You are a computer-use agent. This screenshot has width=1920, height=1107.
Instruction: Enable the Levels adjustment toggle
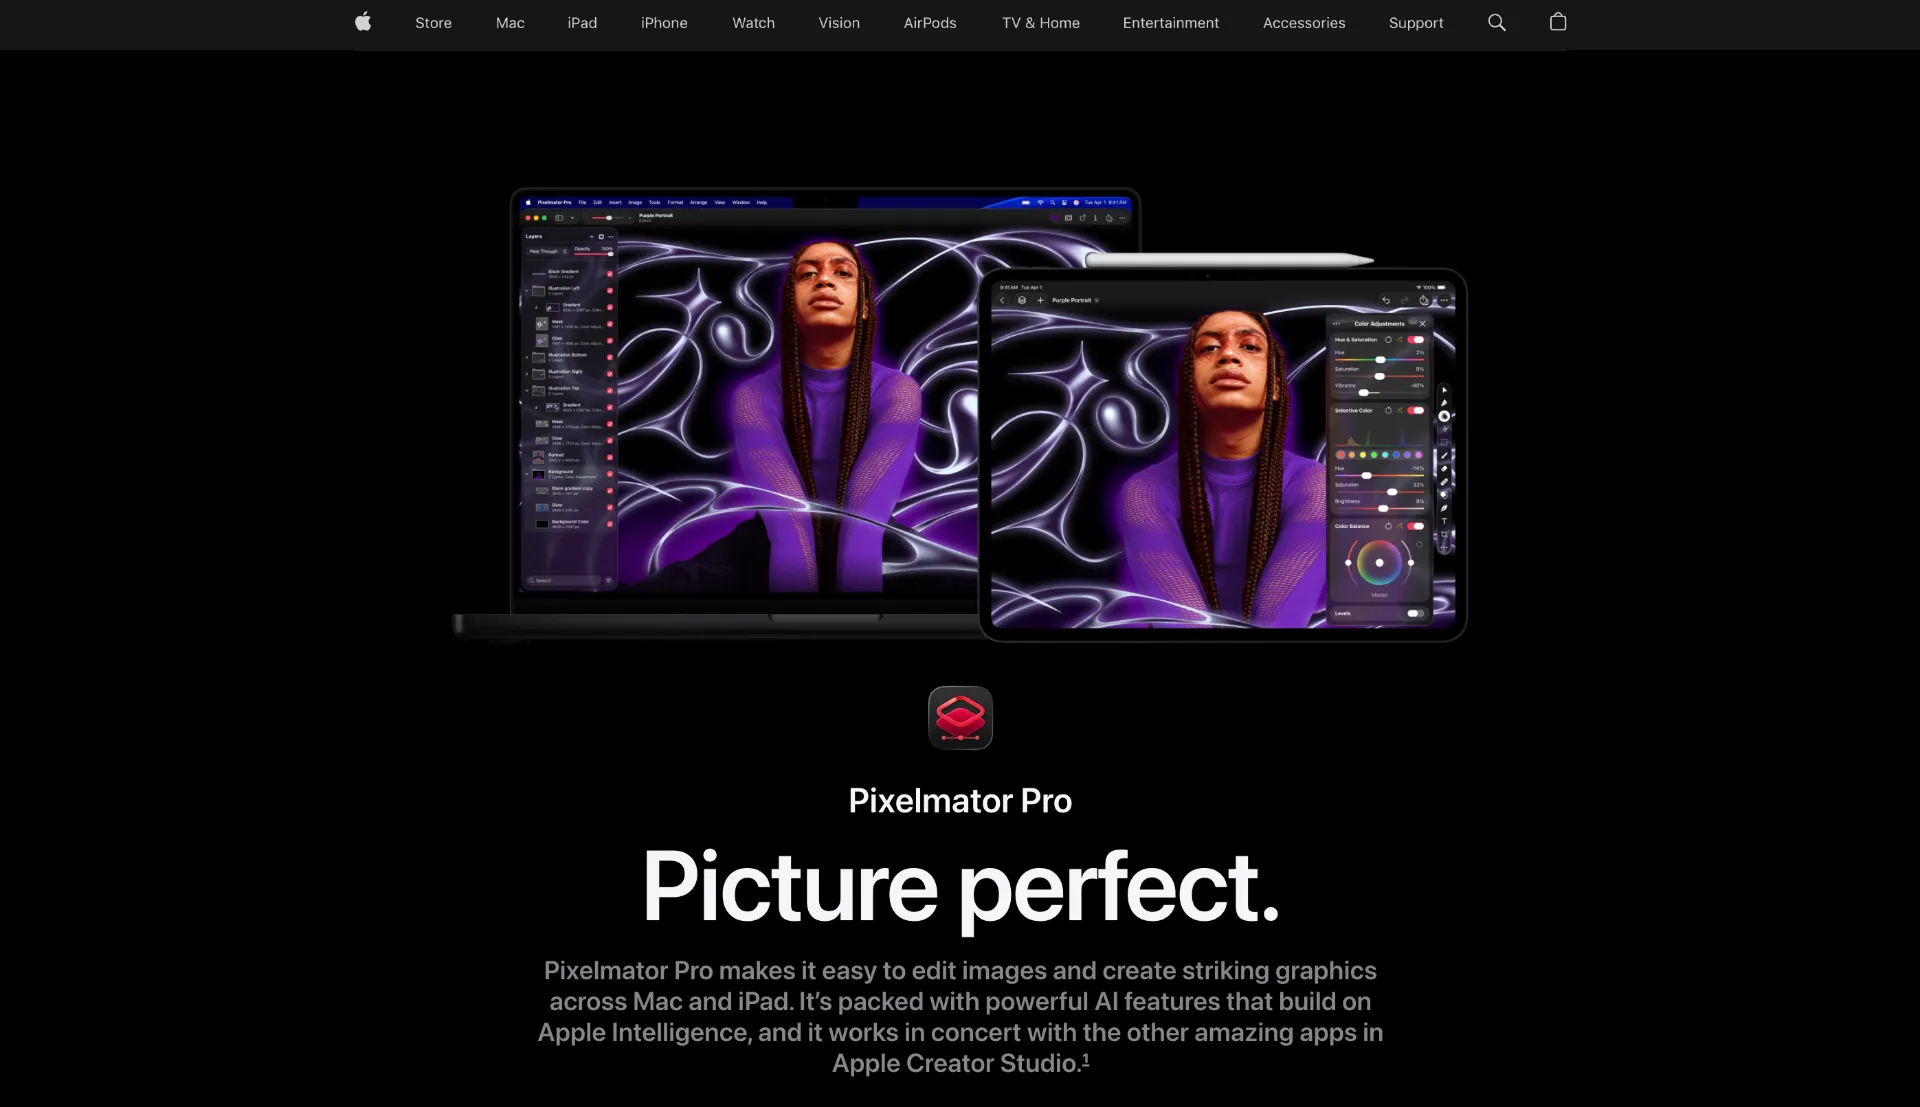click(x=1415, y=613)
